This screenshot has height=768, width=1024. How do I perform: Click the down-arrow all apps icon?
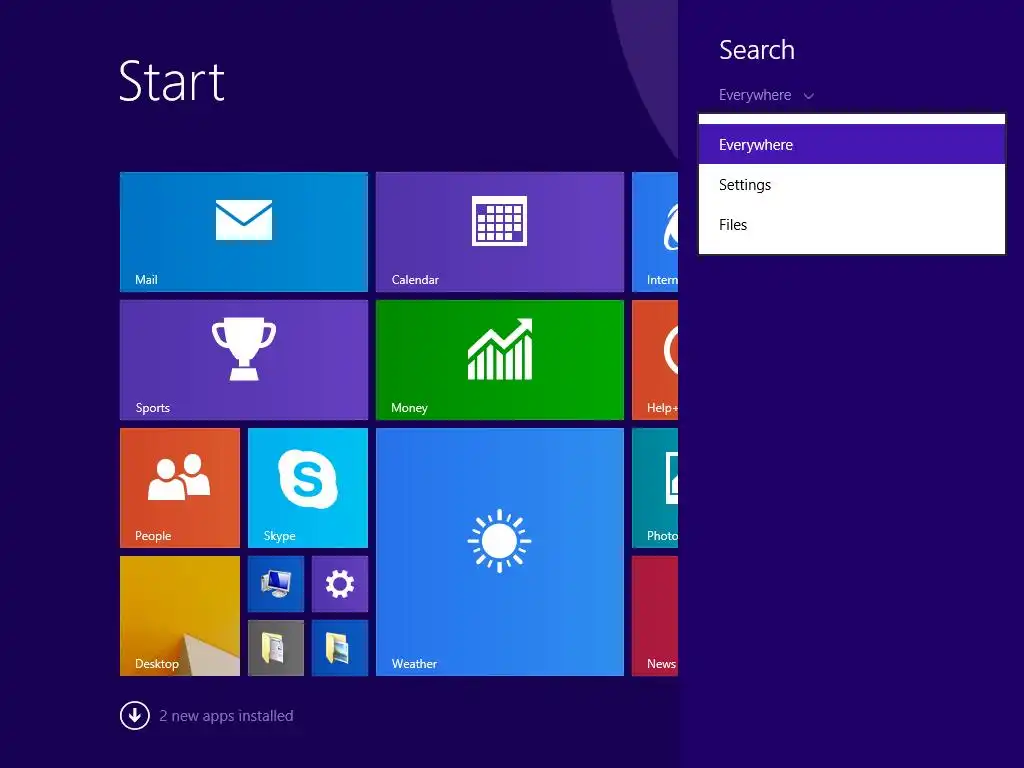pyautogui.click(x=135, y=715)
